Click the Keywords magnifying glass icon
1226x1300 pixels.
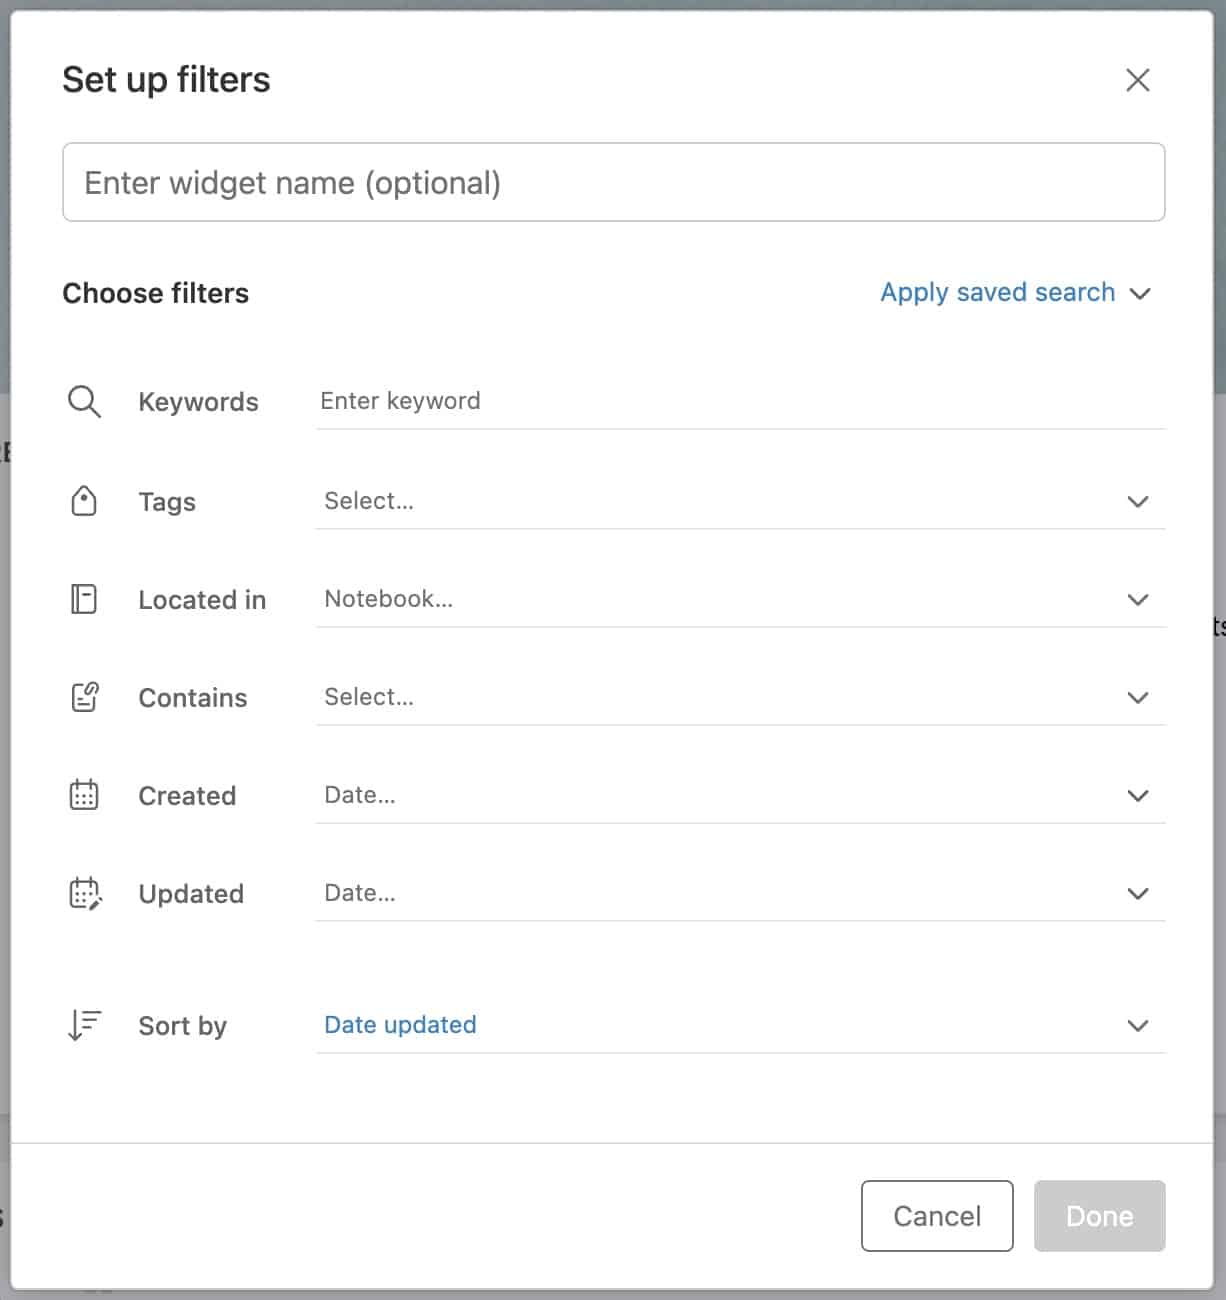(x=84, y=402)
